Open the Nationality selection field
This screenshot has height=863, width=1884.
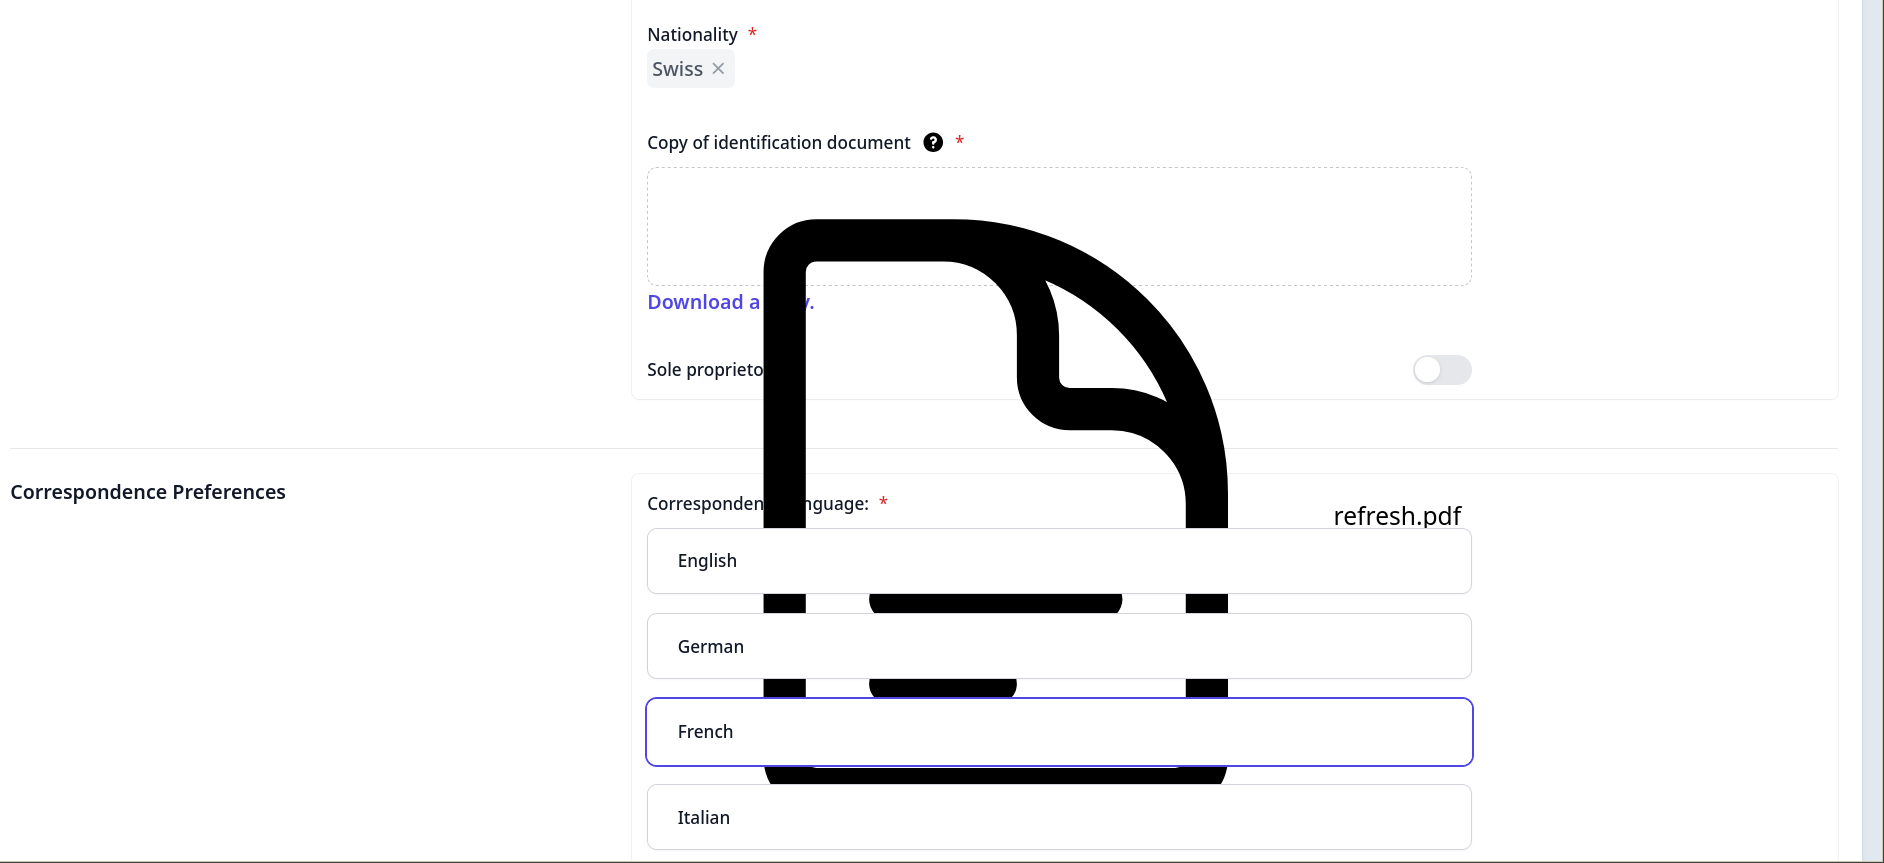click(1100, 69)
